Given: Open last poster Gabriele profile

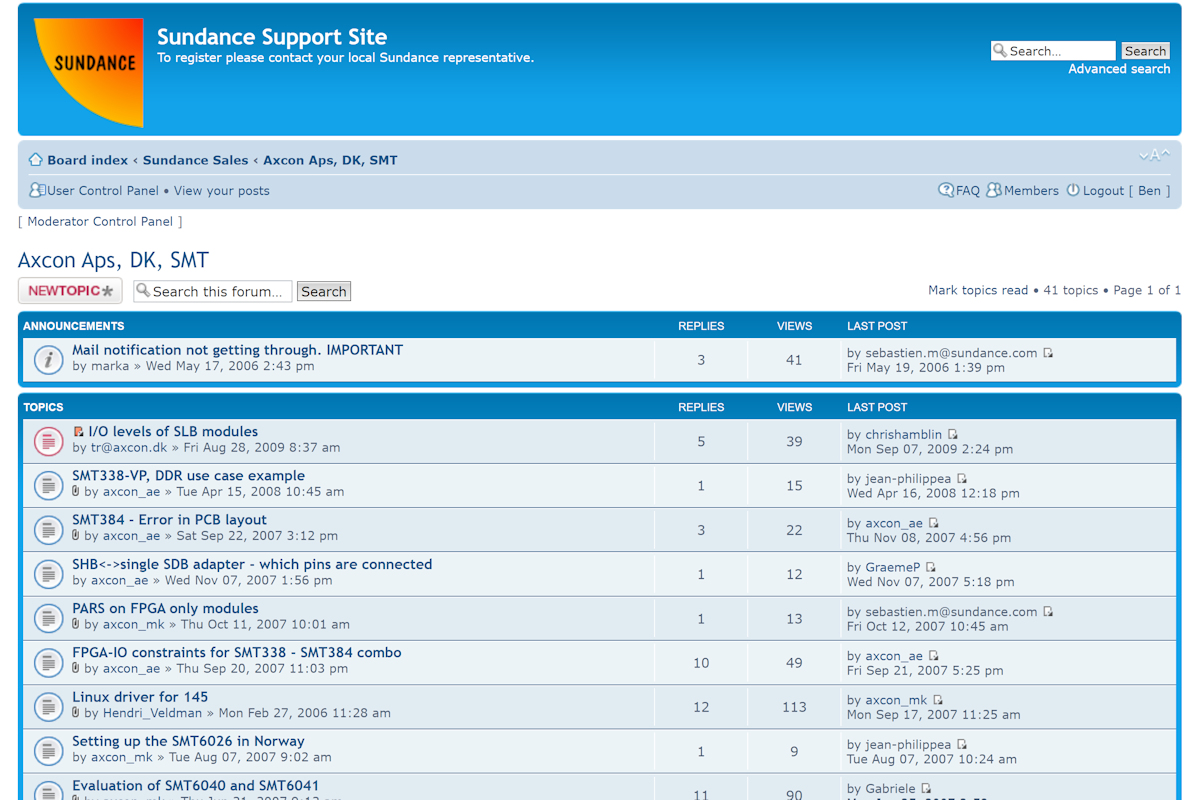Looking at the screenshot, I should pyautogui.click(x=891, y=789).
